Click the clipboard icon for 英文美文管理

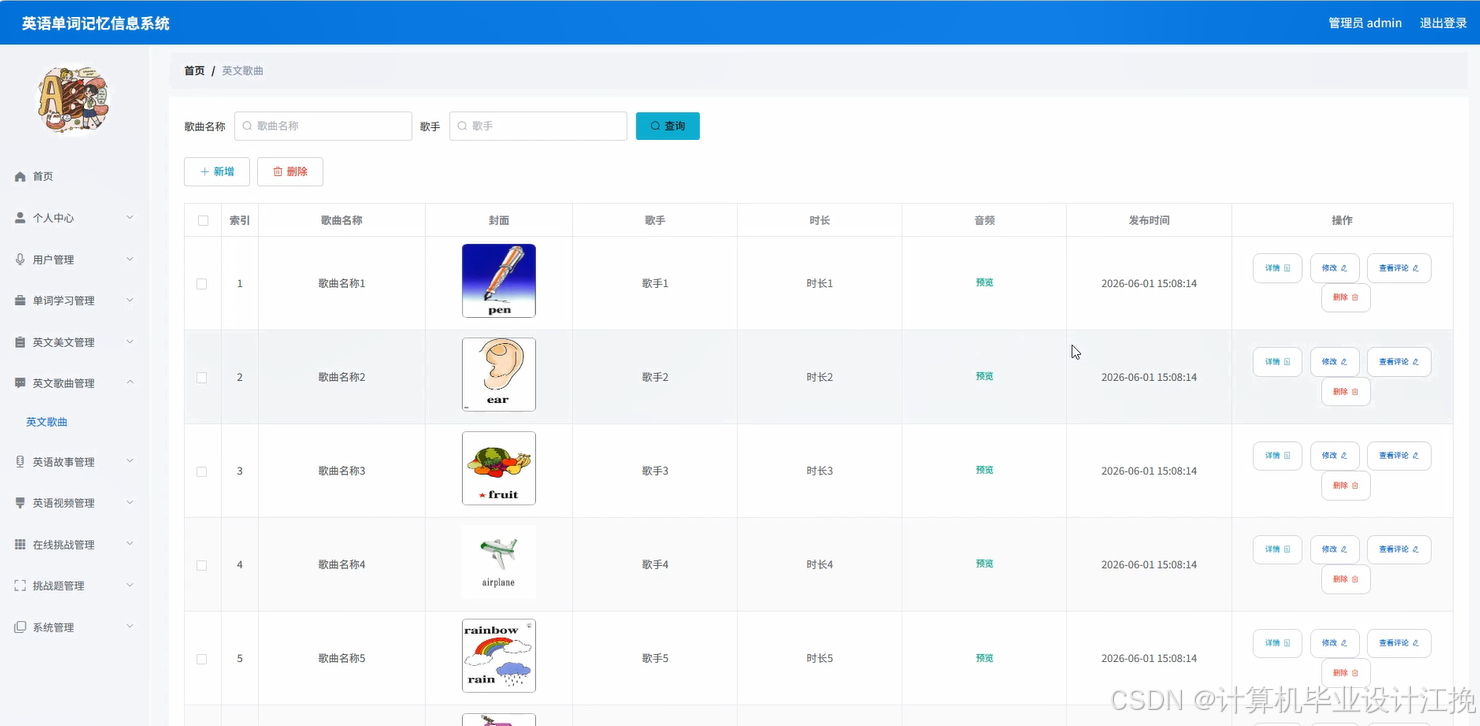tap(20, 342)
